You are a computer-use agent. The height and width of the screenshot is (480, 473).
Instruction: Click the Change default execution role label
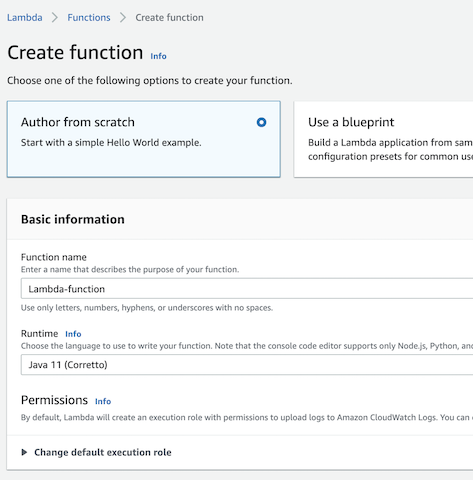coord(103,452)
